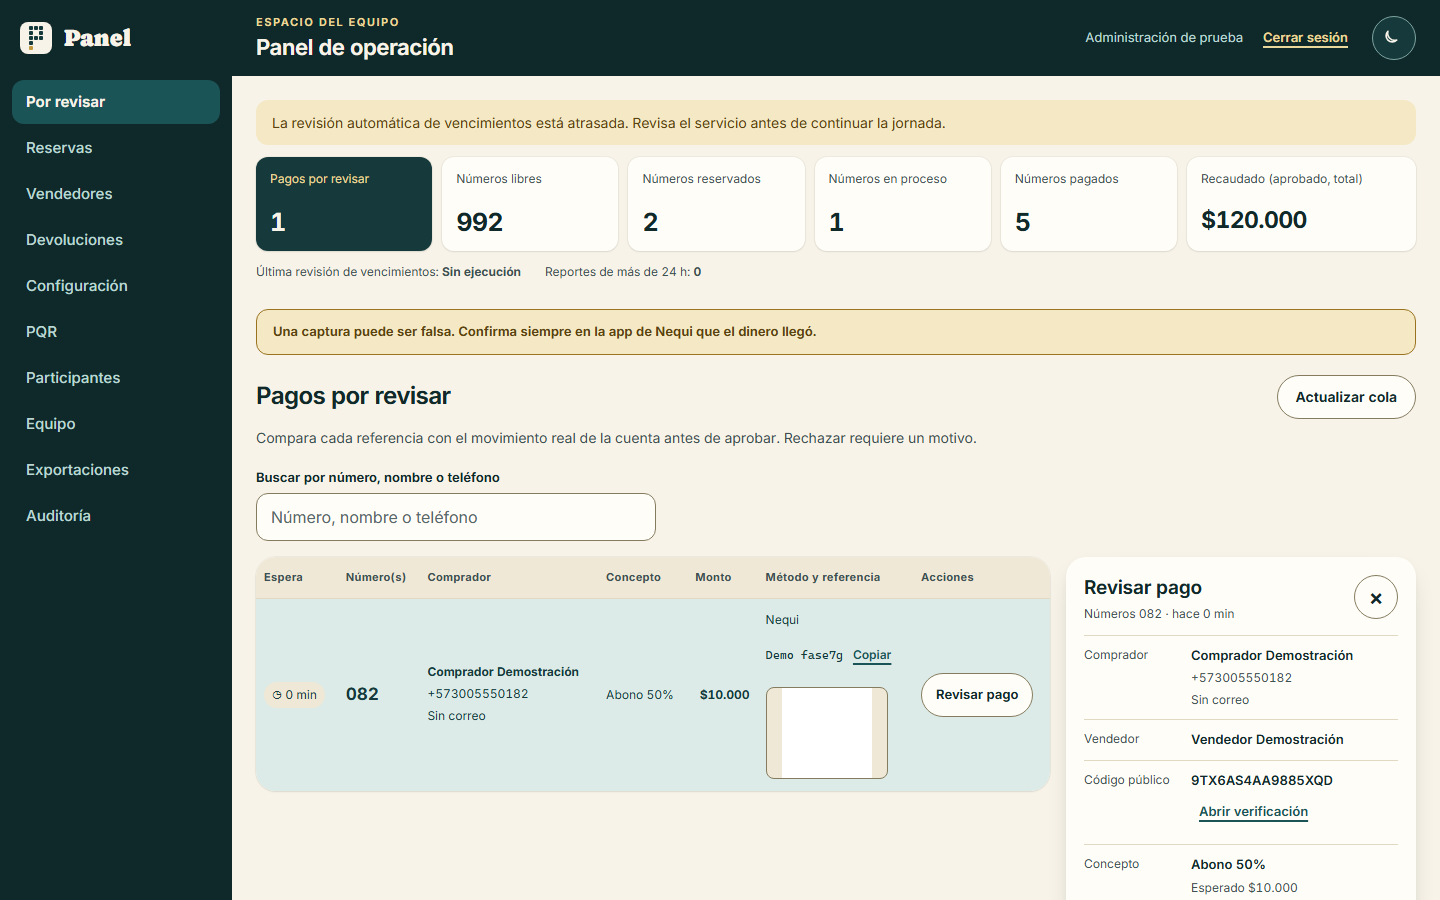Image resolution: width=1440 pixels, height=900 pixels.
Task: Open Devoluciones in sidebar
Action: click(x=116, y=240)
